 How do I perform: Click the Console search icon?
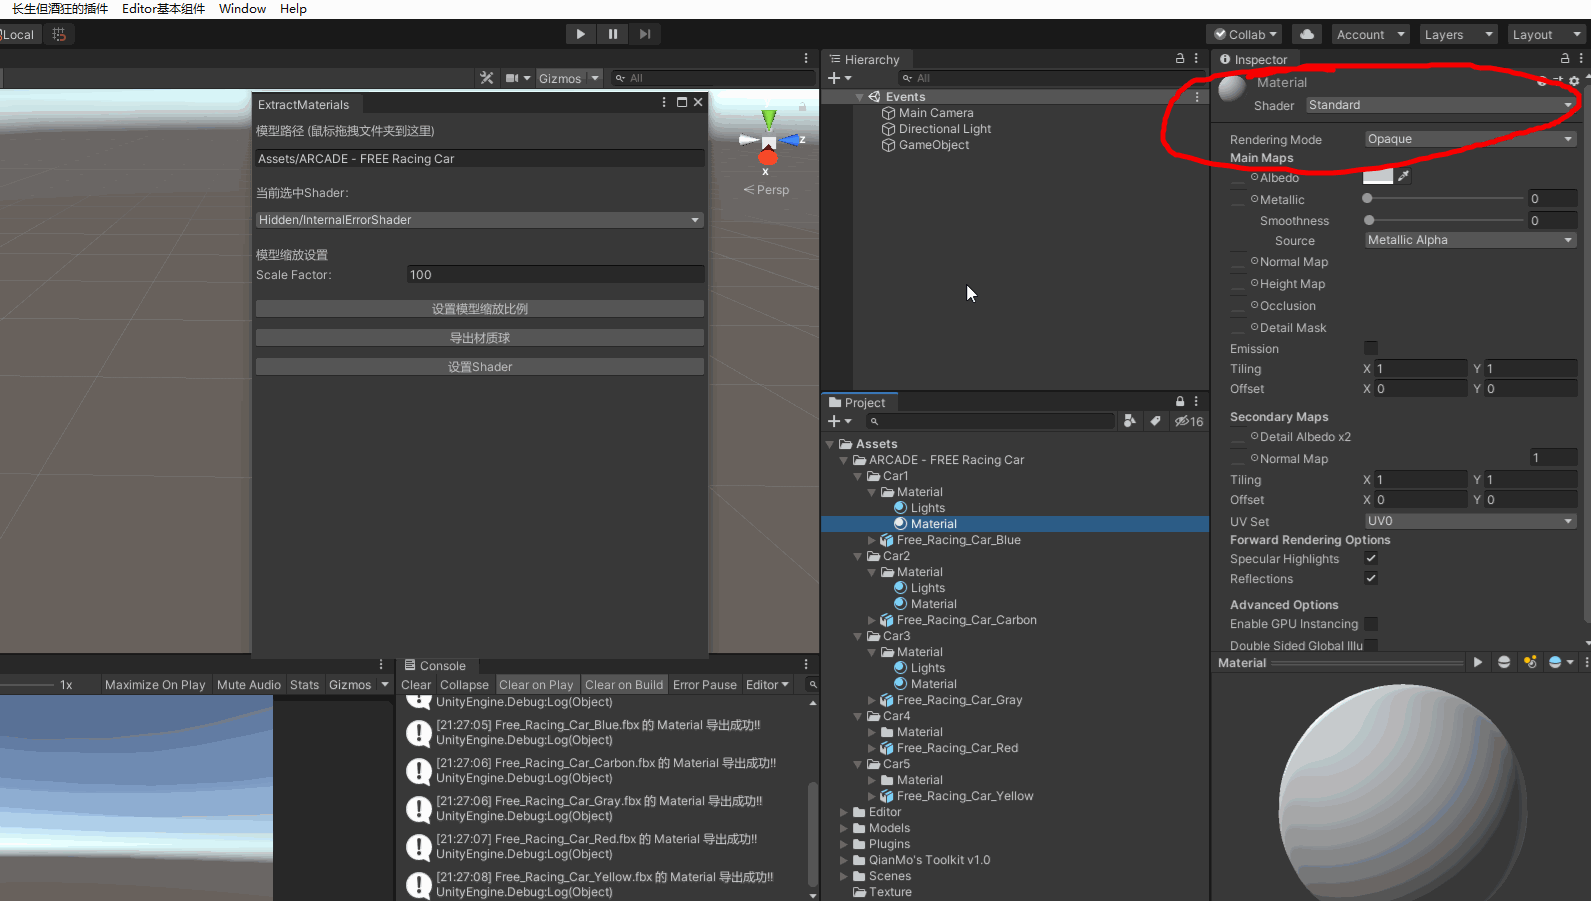pos(813,685)
